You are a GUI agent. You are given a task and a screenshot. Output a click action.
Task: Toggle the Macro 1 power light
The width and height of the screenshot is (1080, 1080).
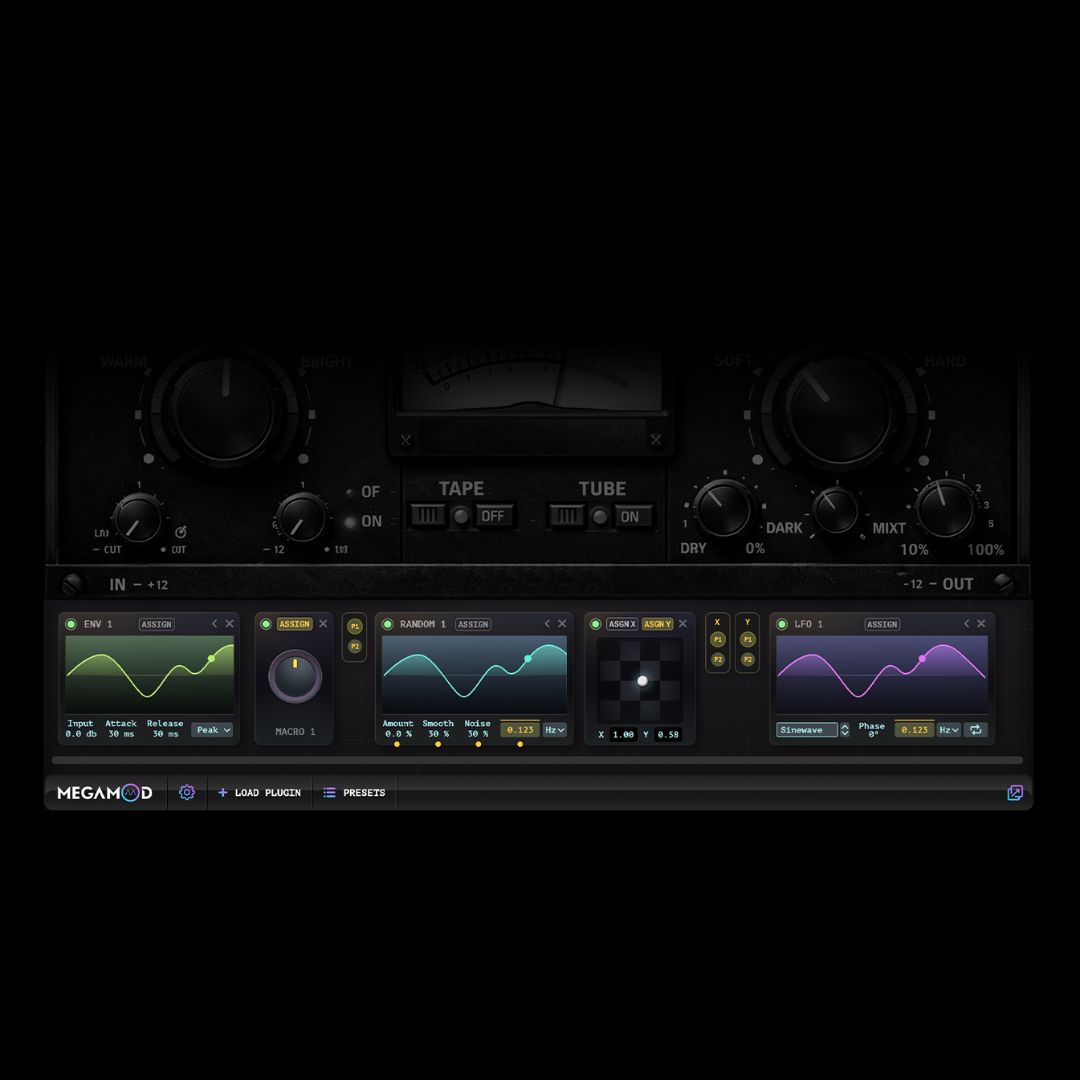(x=266, y=624)
